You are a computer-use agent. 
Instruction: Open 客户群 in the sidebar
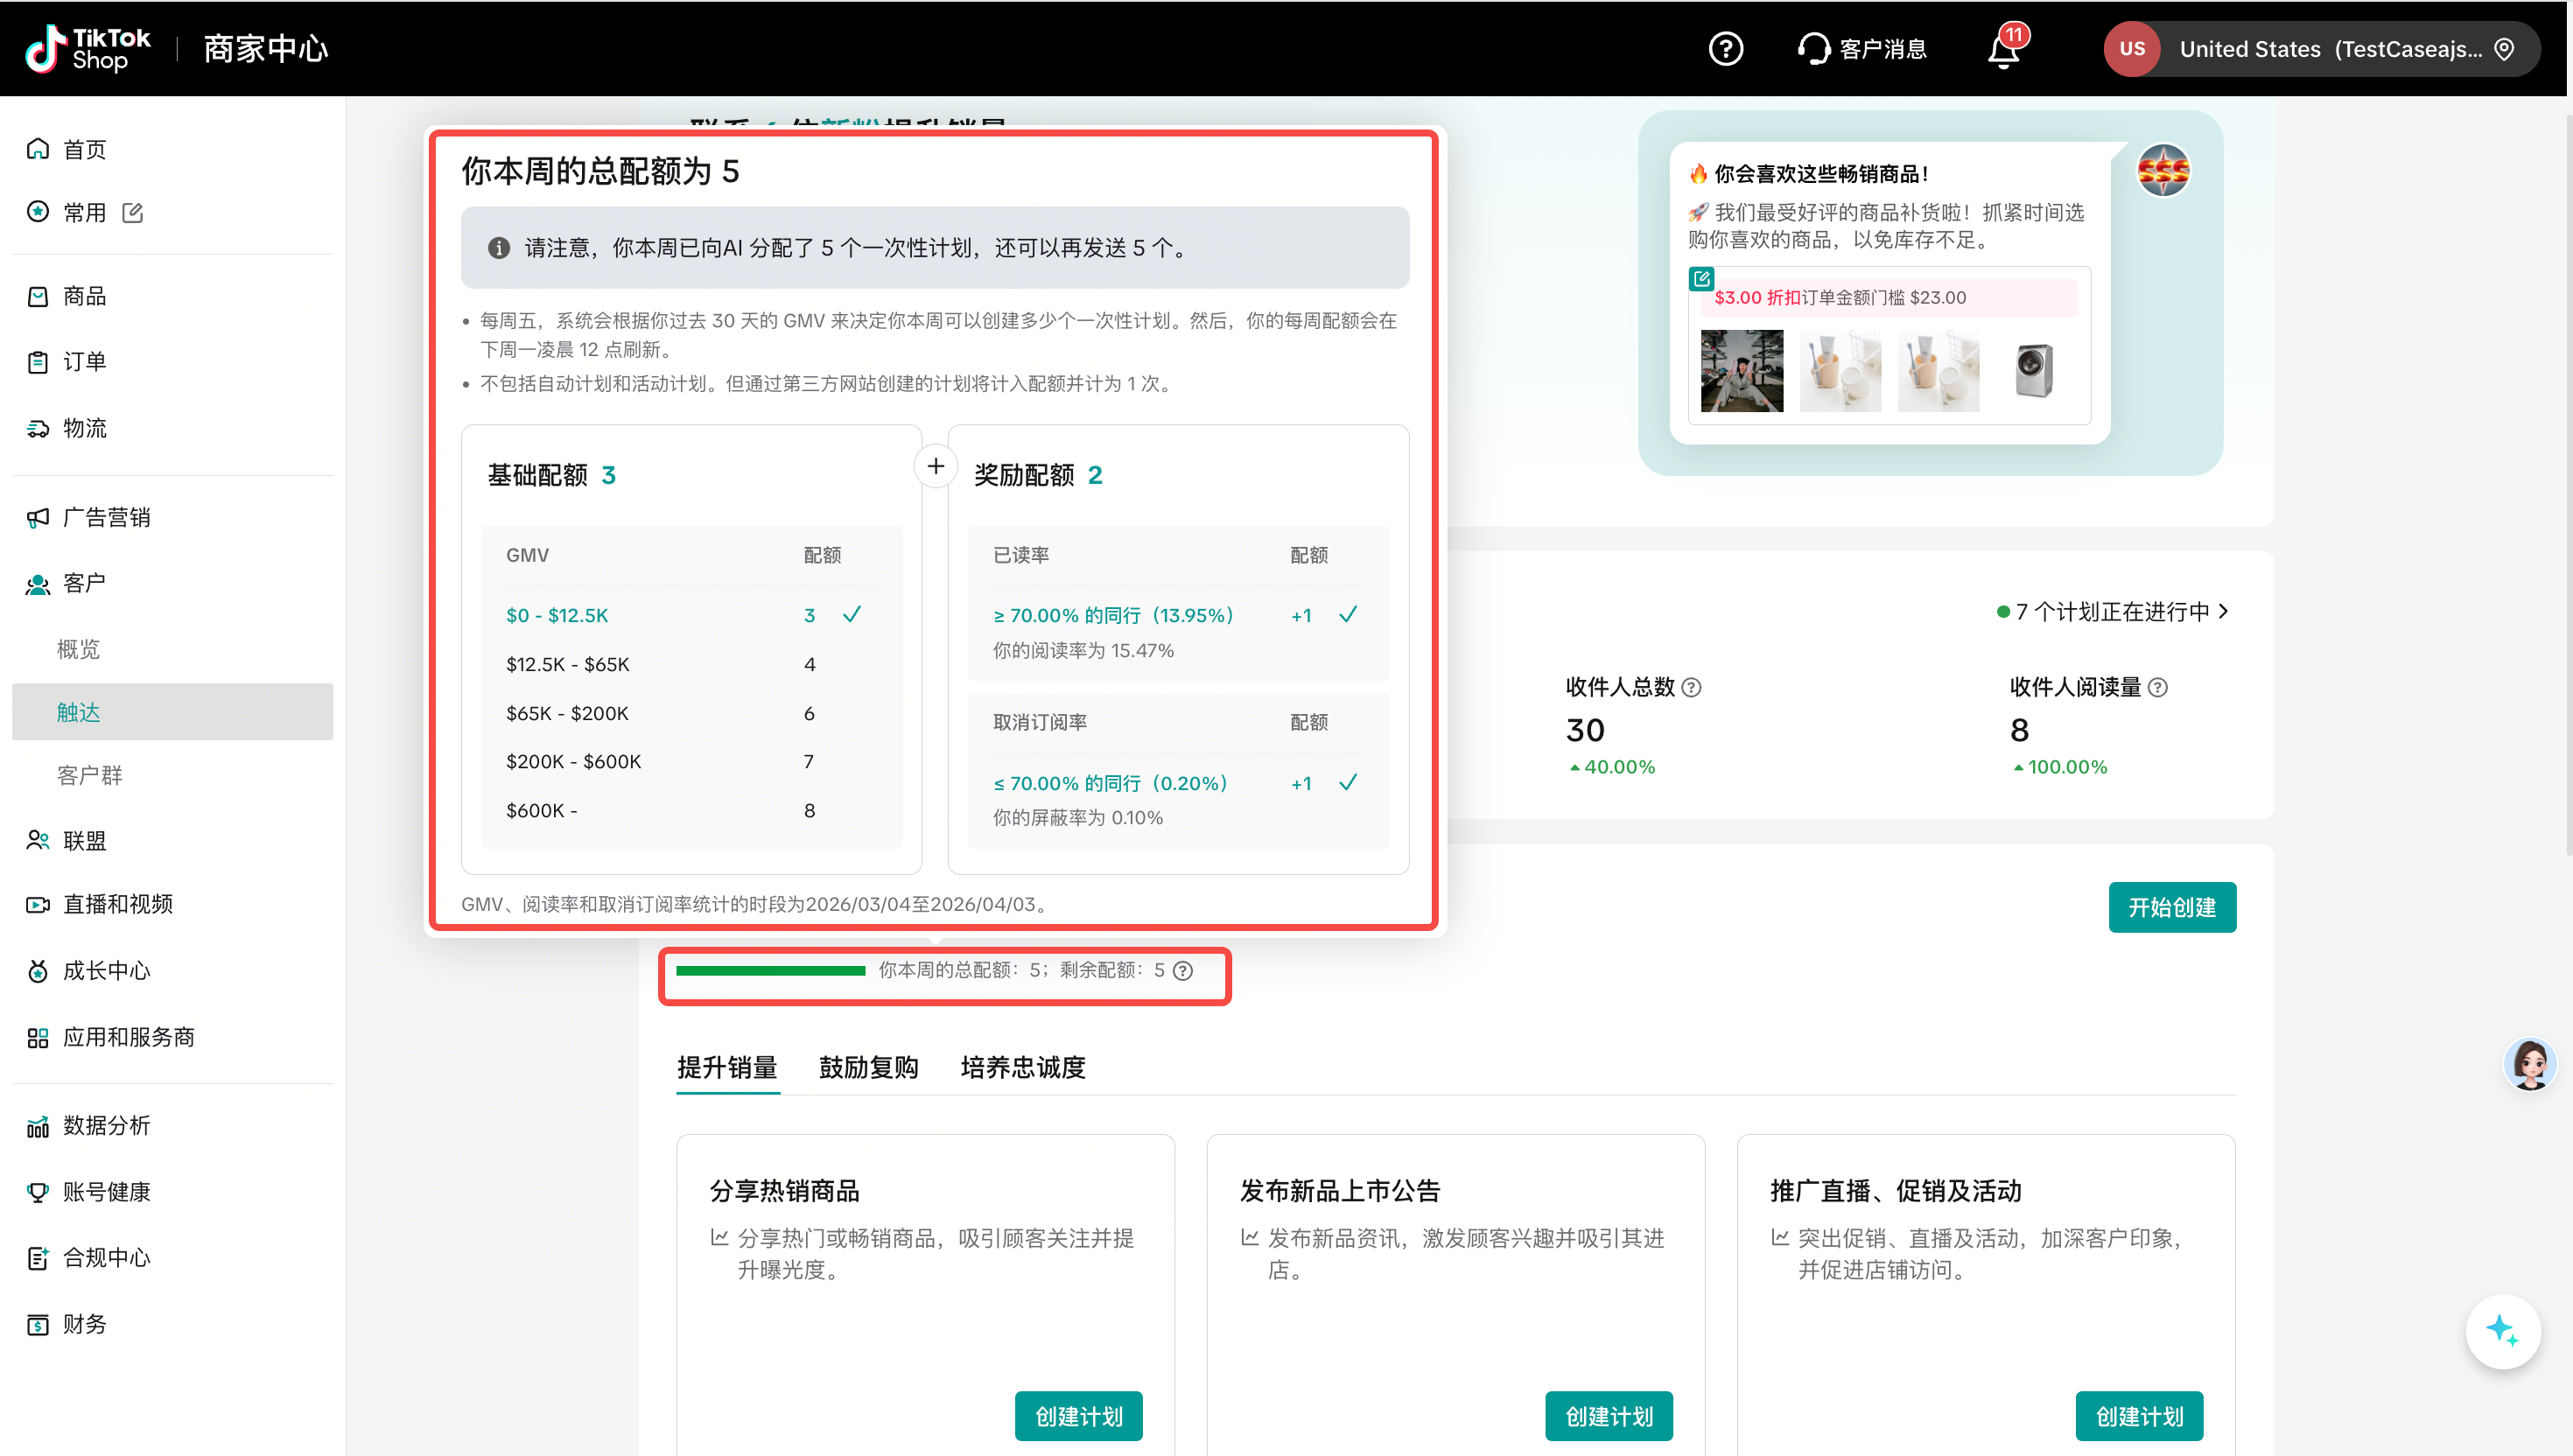pos(90,775)
